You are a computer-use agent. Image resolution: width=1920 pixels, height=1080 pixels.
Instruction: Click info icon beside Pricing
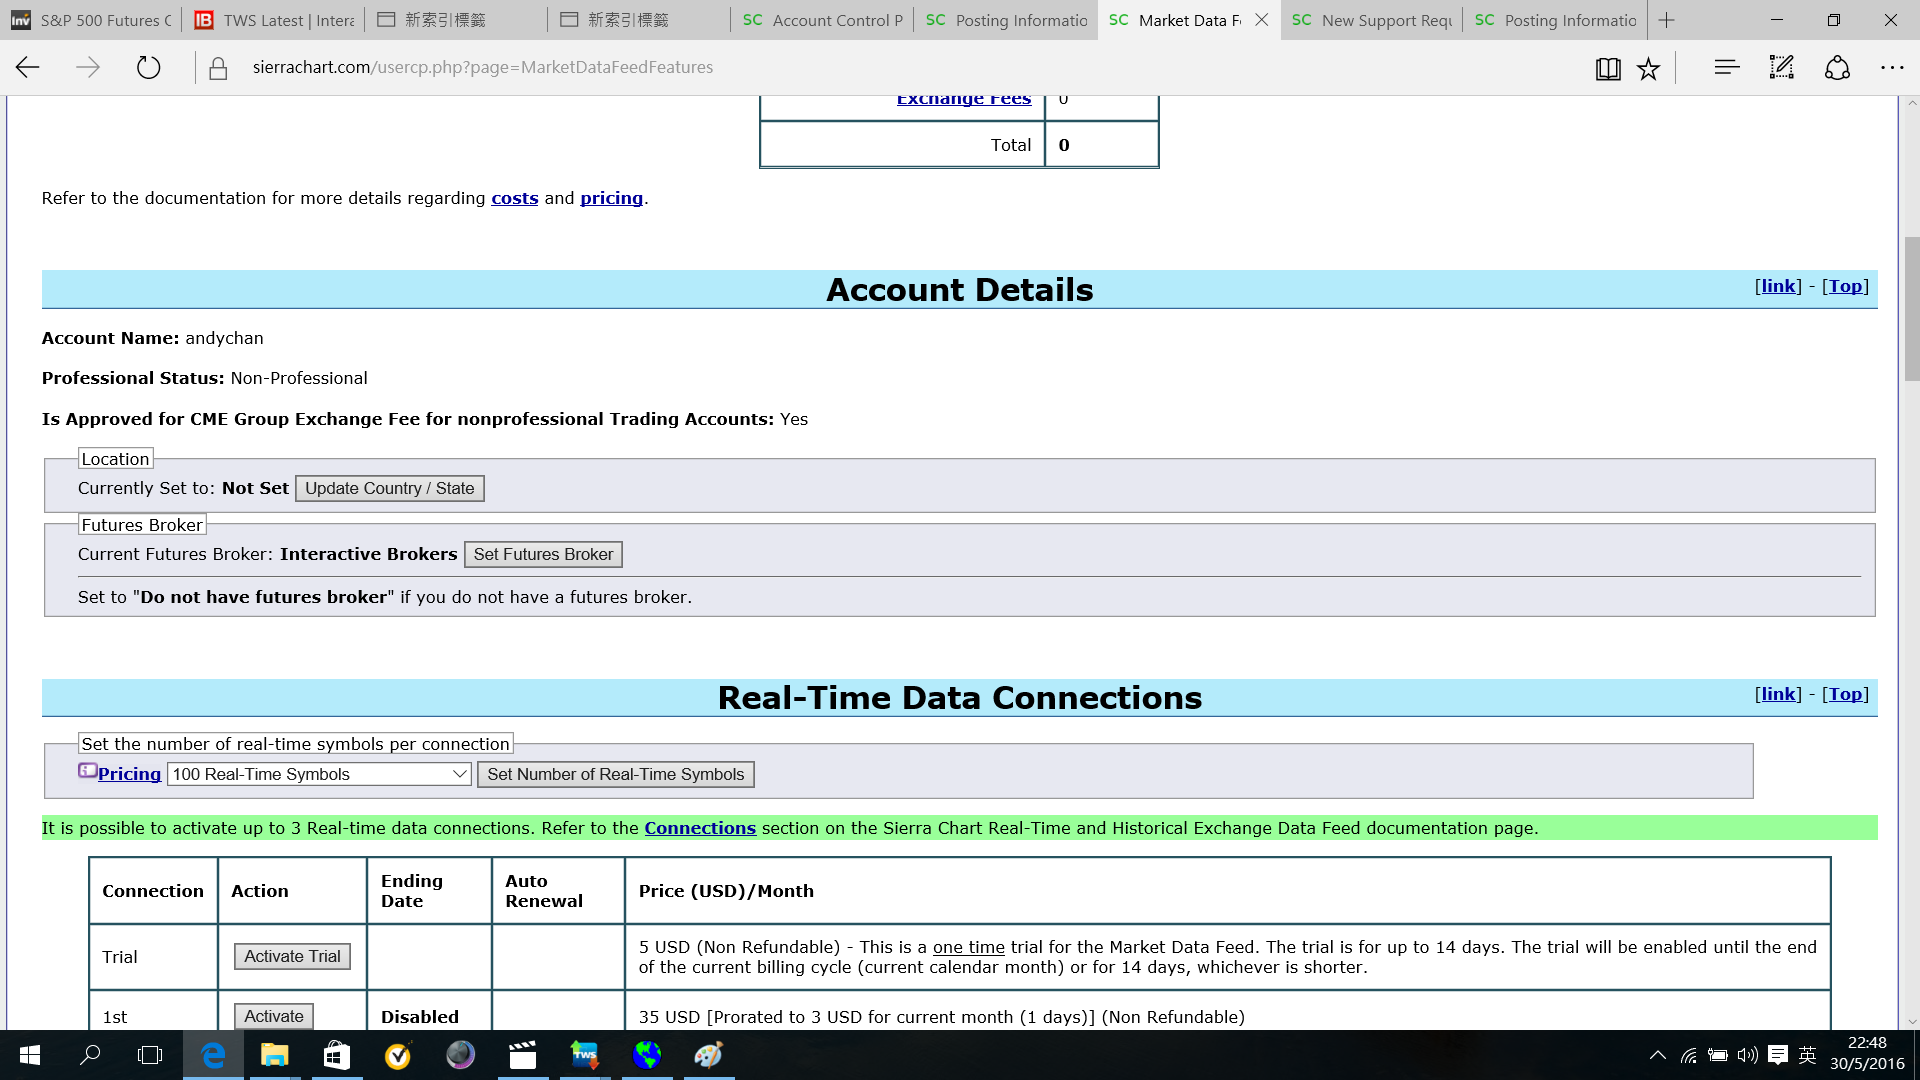point(88,771)
